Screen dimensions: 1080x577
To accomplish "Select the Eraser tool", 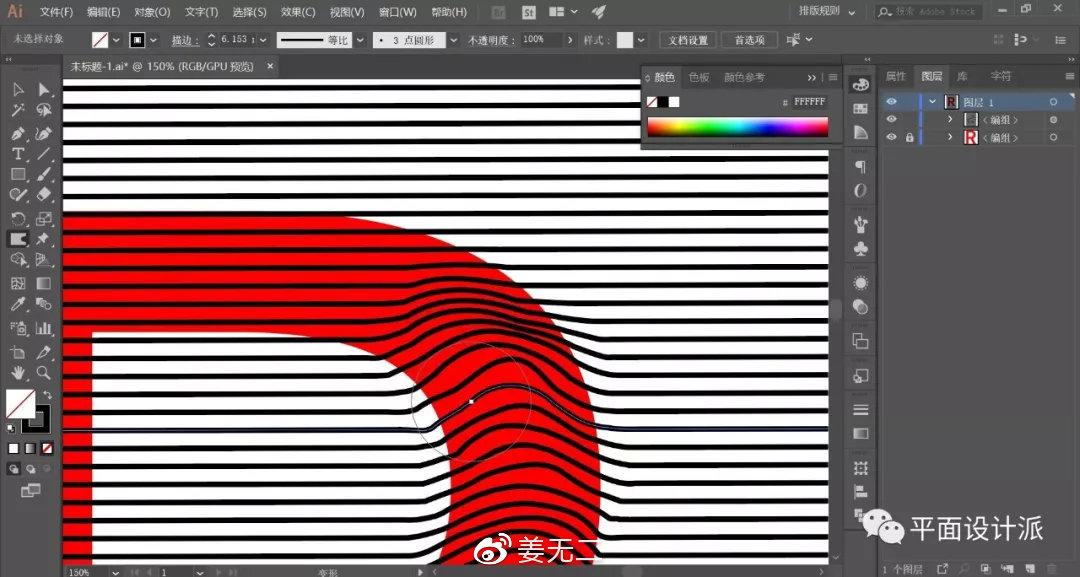I will [43, 194].
